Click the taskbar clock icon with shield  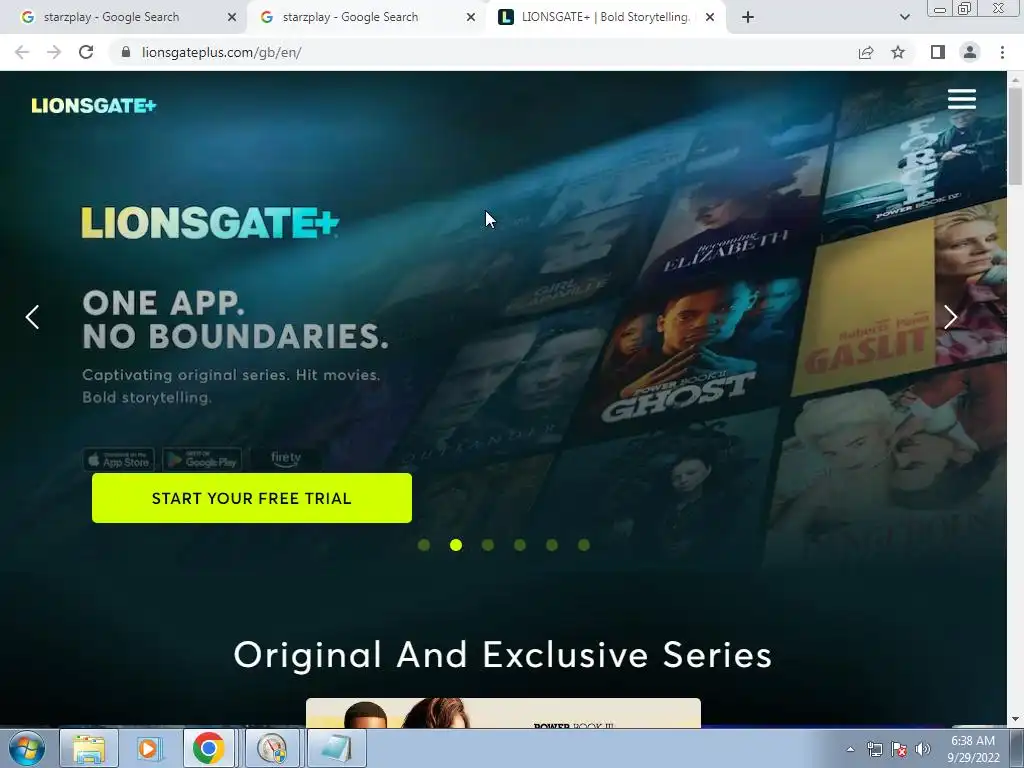(273, 748)
